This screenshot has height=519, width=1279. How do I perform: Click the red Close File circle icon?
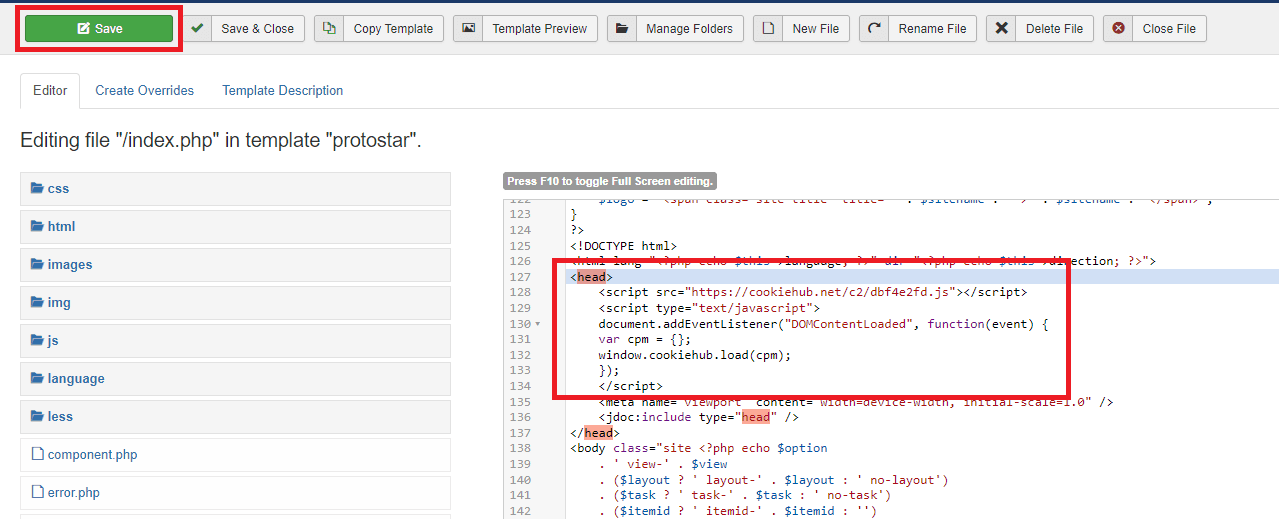(x=1118, y=29)
